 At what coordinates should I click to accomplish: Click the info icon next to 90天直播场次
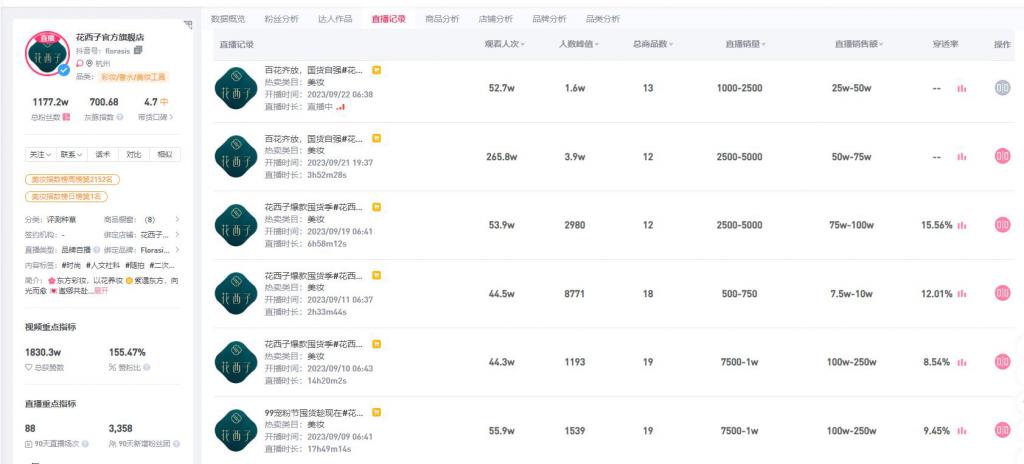coord(86,444)
